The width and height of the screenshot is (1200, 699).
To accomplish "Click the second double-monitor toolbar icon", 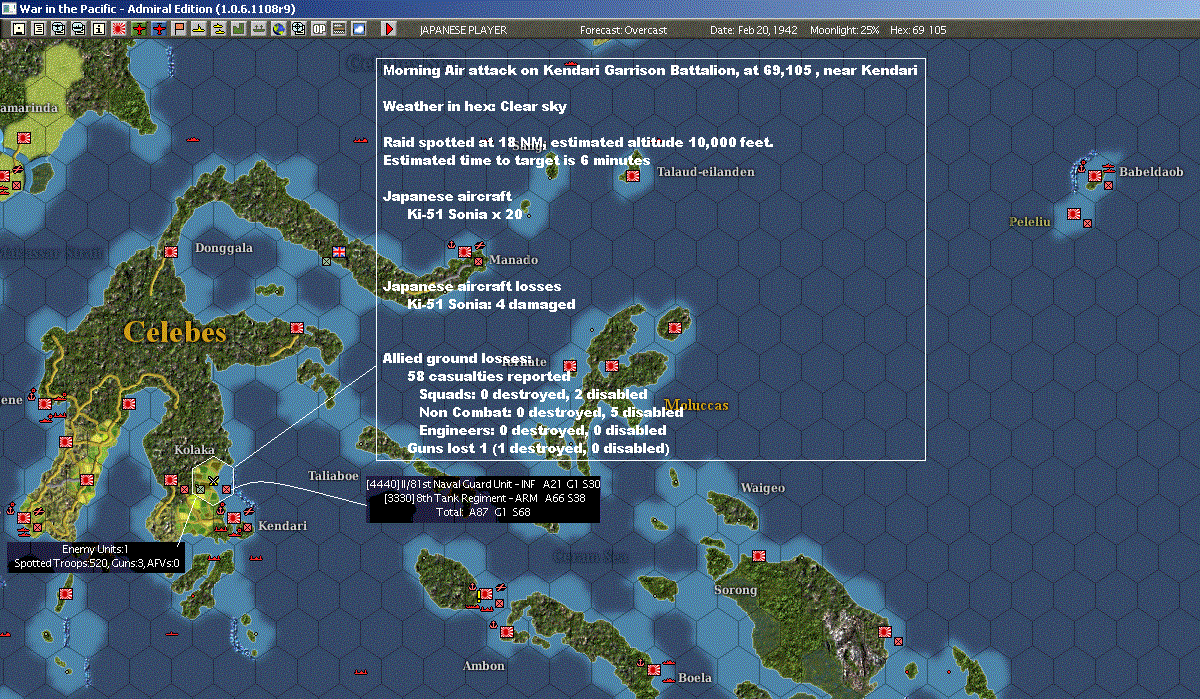I will 79,29.
